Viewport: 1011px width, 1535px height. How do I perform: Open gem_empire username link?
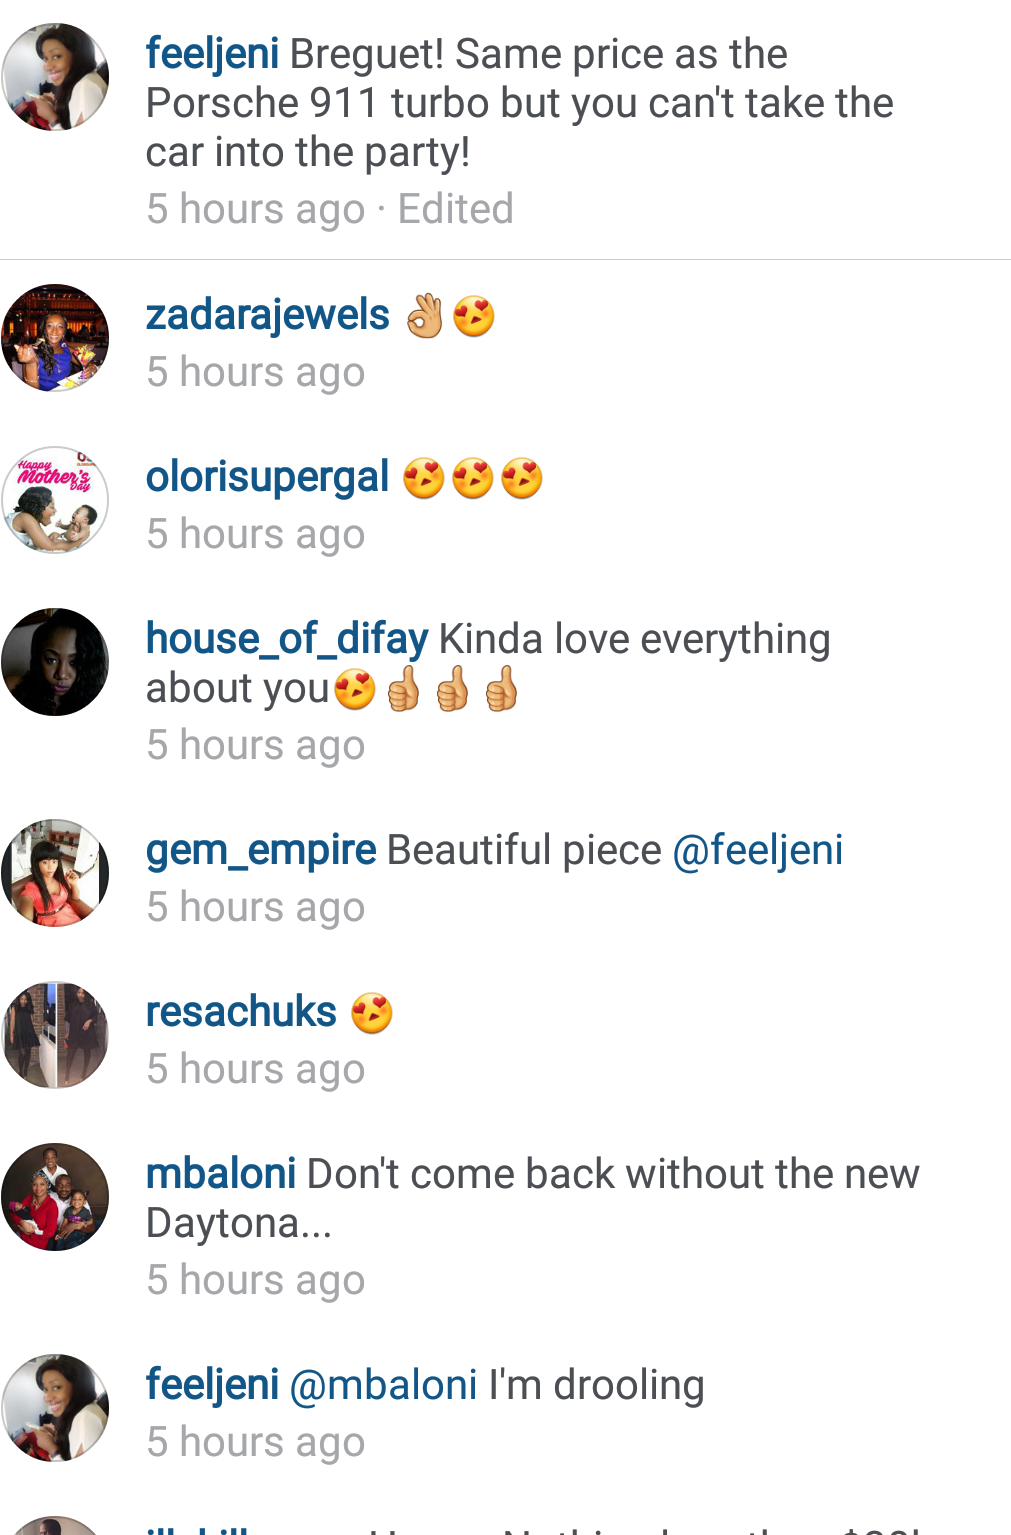point(261,850)
